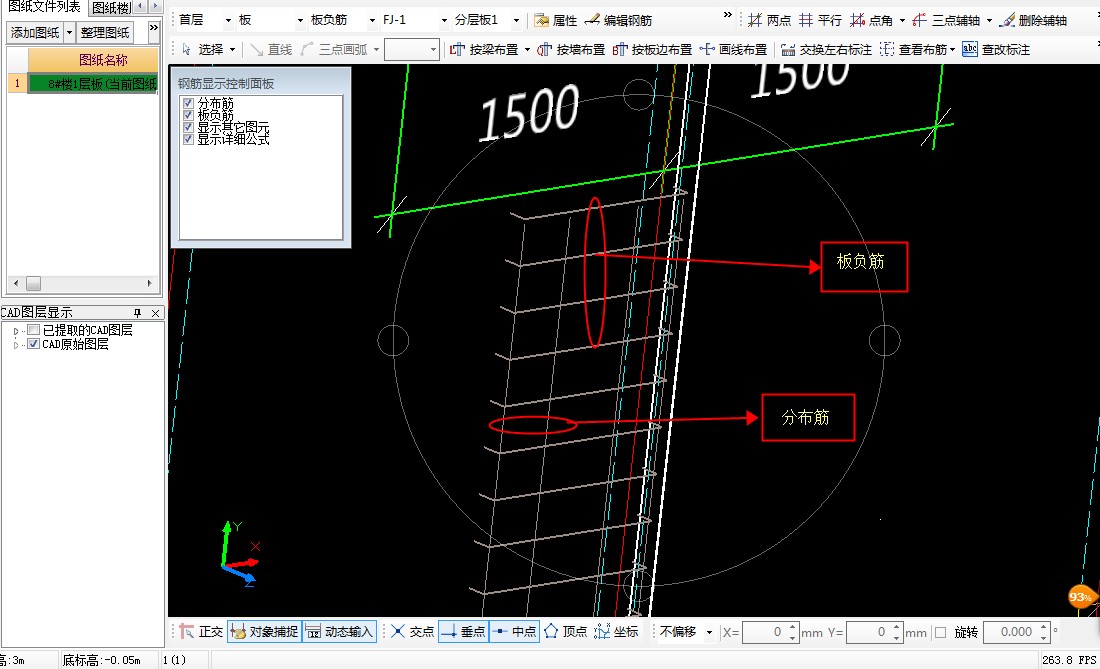
Task: Toggle 垂点 perpendicular snap
Action: coord(463,632)
